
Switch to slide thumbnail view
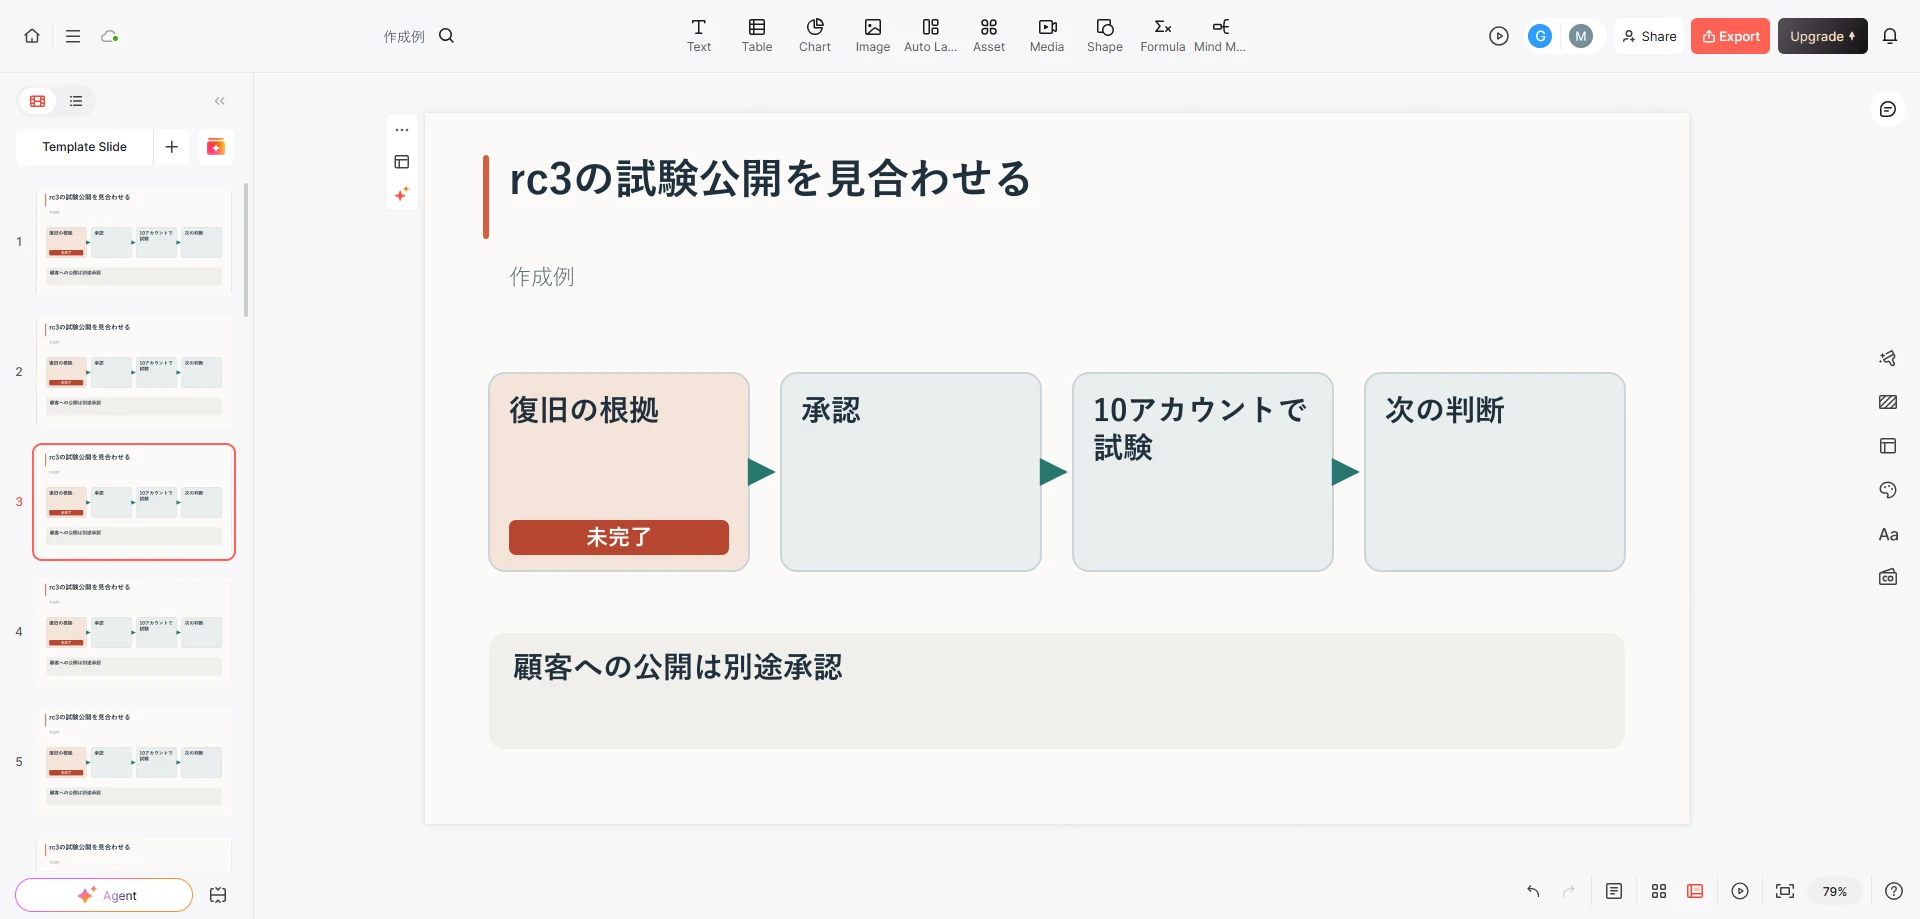click(x=38, y=101)
